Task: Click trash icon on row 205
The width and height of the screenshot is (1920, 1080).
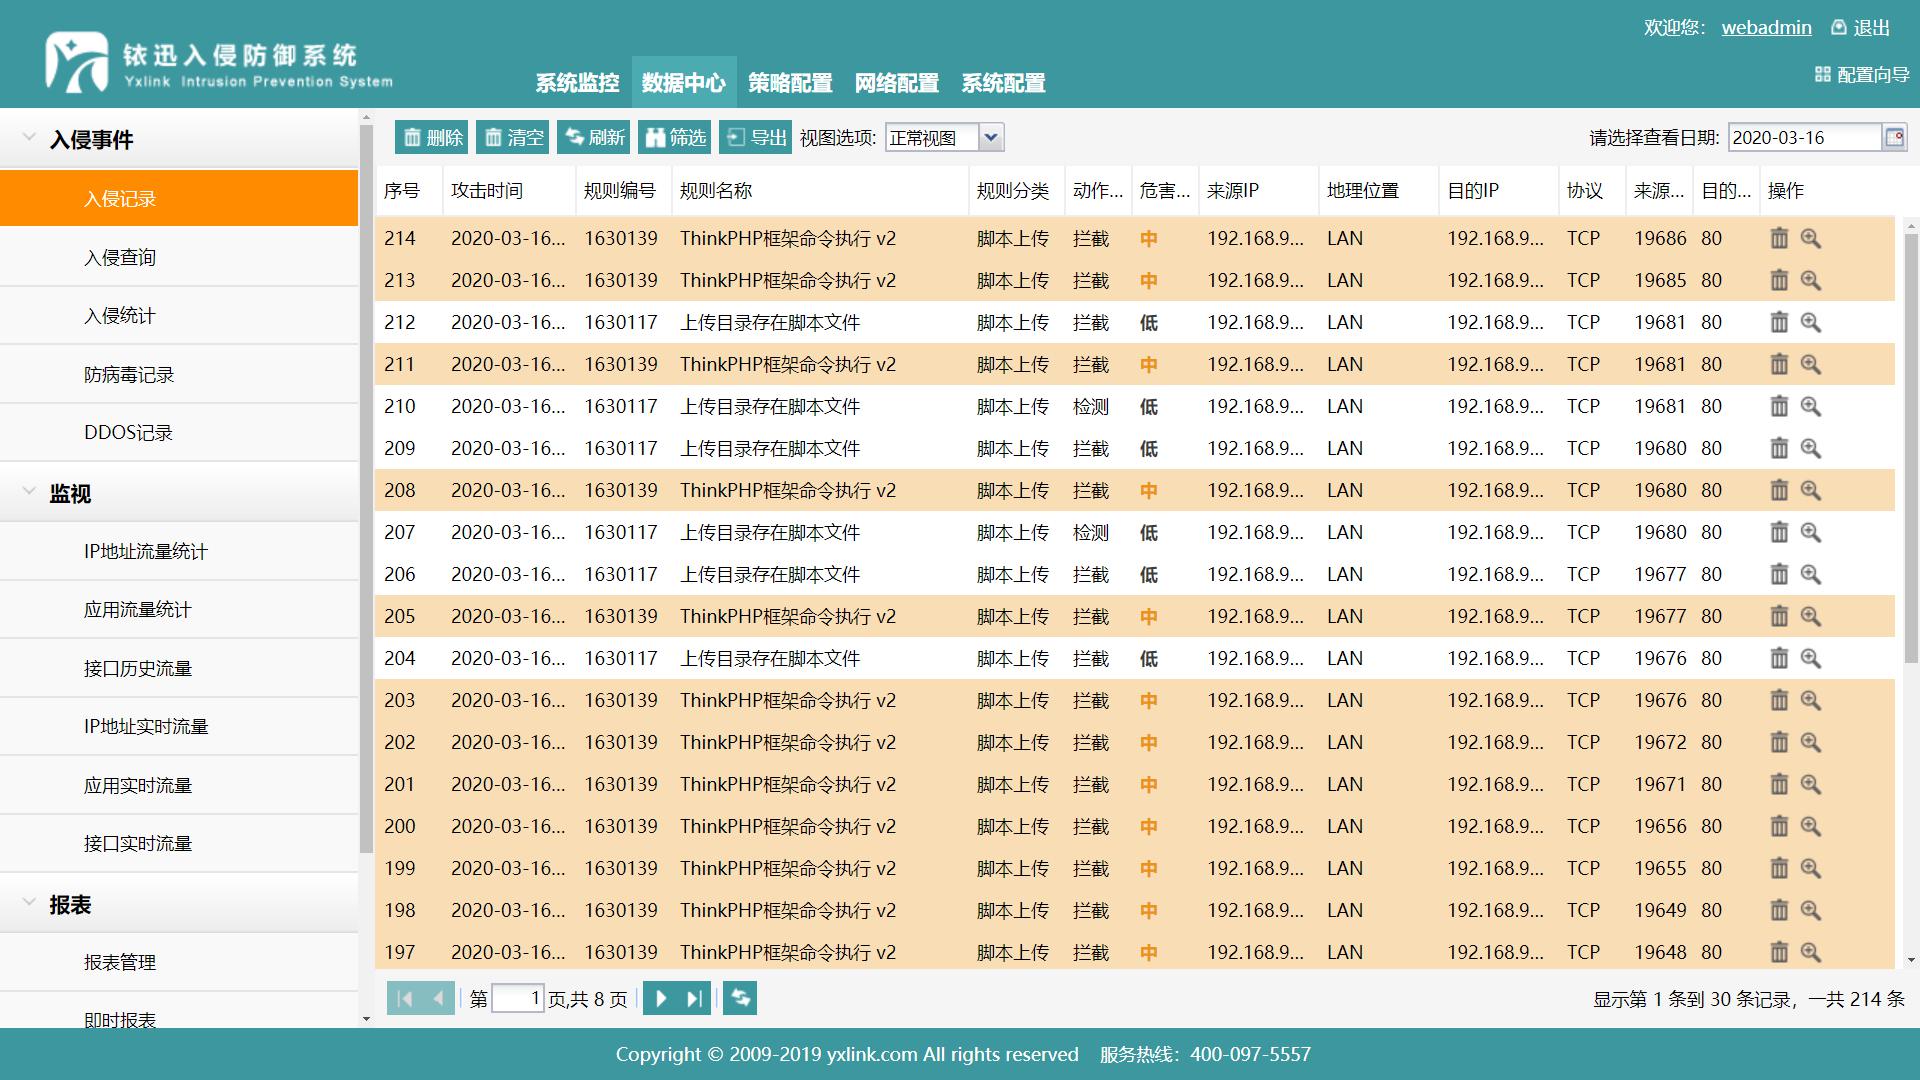Action: (x=1779, y=616)
